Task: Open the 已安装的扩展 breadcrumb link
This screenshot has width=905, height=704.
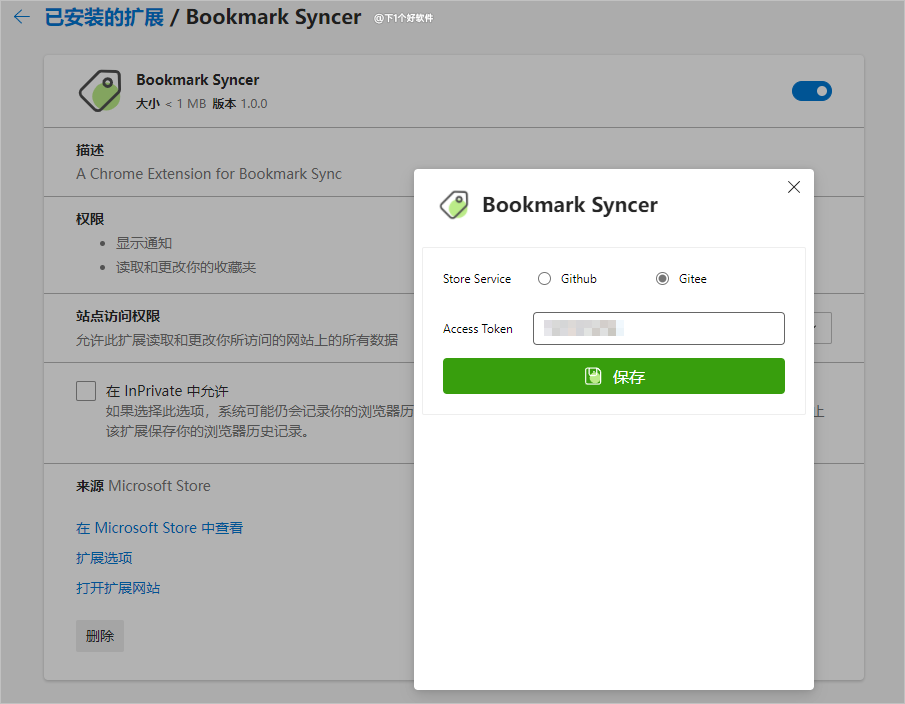Action: [x=104, y=17]
